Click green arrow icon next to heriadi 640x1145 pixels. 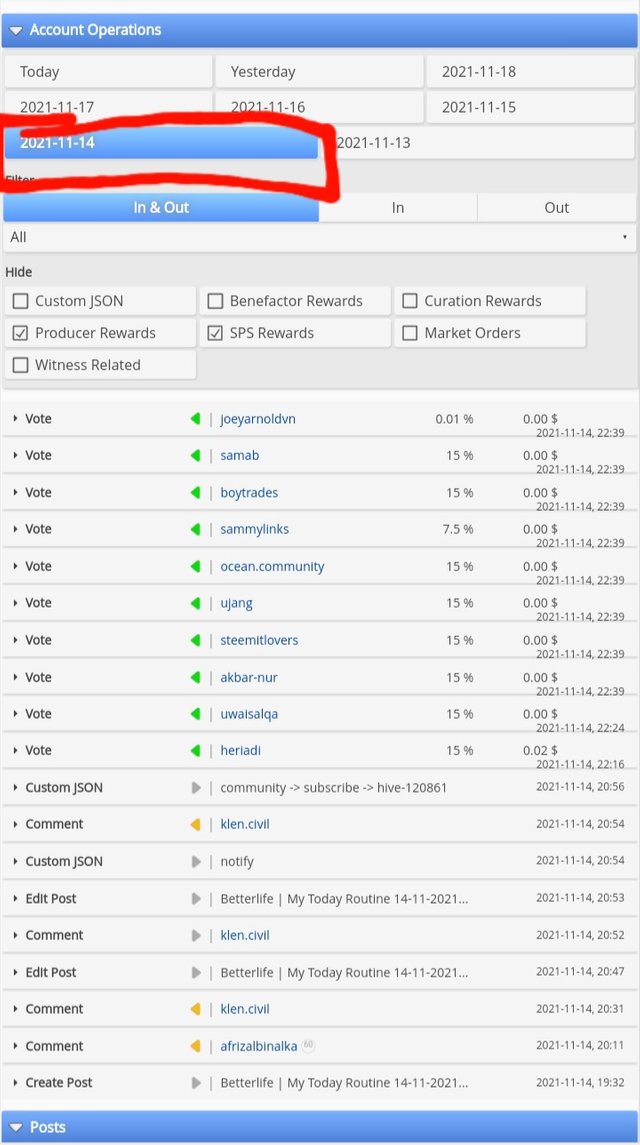[x=196, y=751]
